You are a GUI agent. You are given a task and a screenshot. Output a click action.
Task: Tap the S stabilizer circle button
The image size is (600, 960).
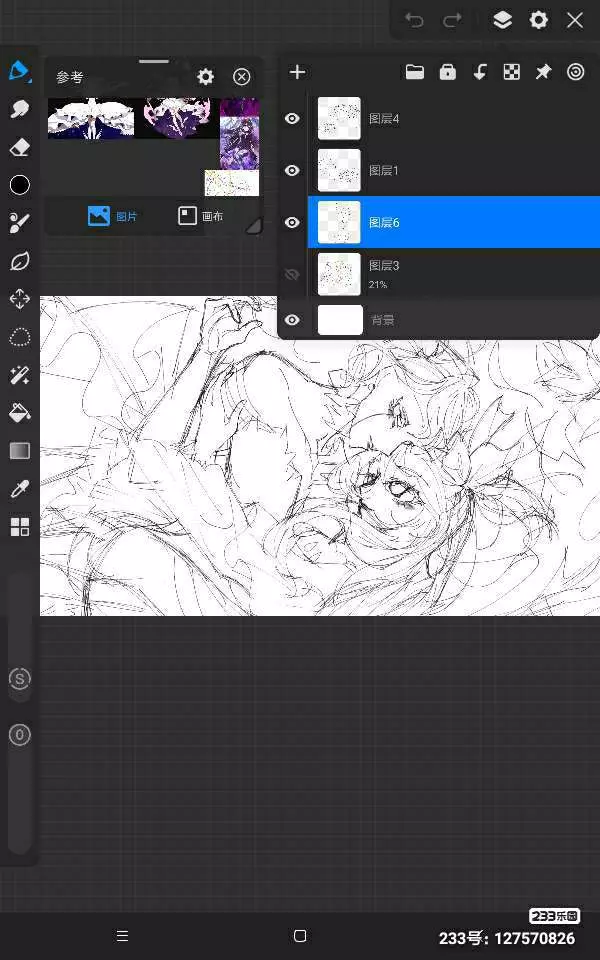[20, 678]
